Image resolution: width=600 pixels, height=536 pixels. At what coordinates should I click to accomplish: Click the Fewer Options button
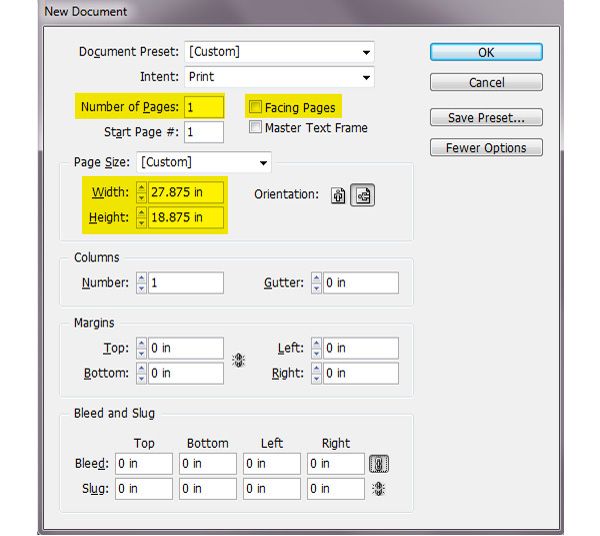[x=486, y=148]
